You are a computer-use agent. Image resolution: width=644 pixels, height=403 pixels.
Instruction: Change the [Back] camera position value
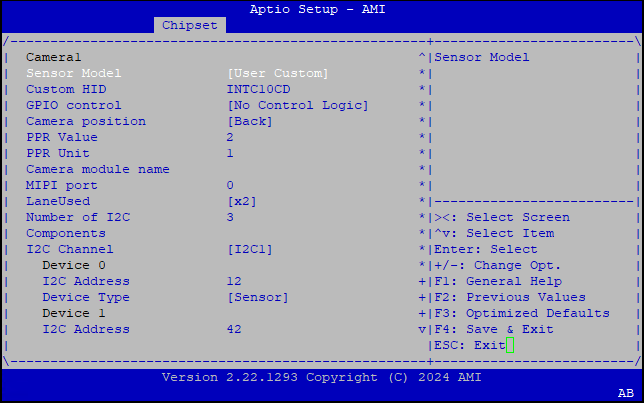(250, 121)
